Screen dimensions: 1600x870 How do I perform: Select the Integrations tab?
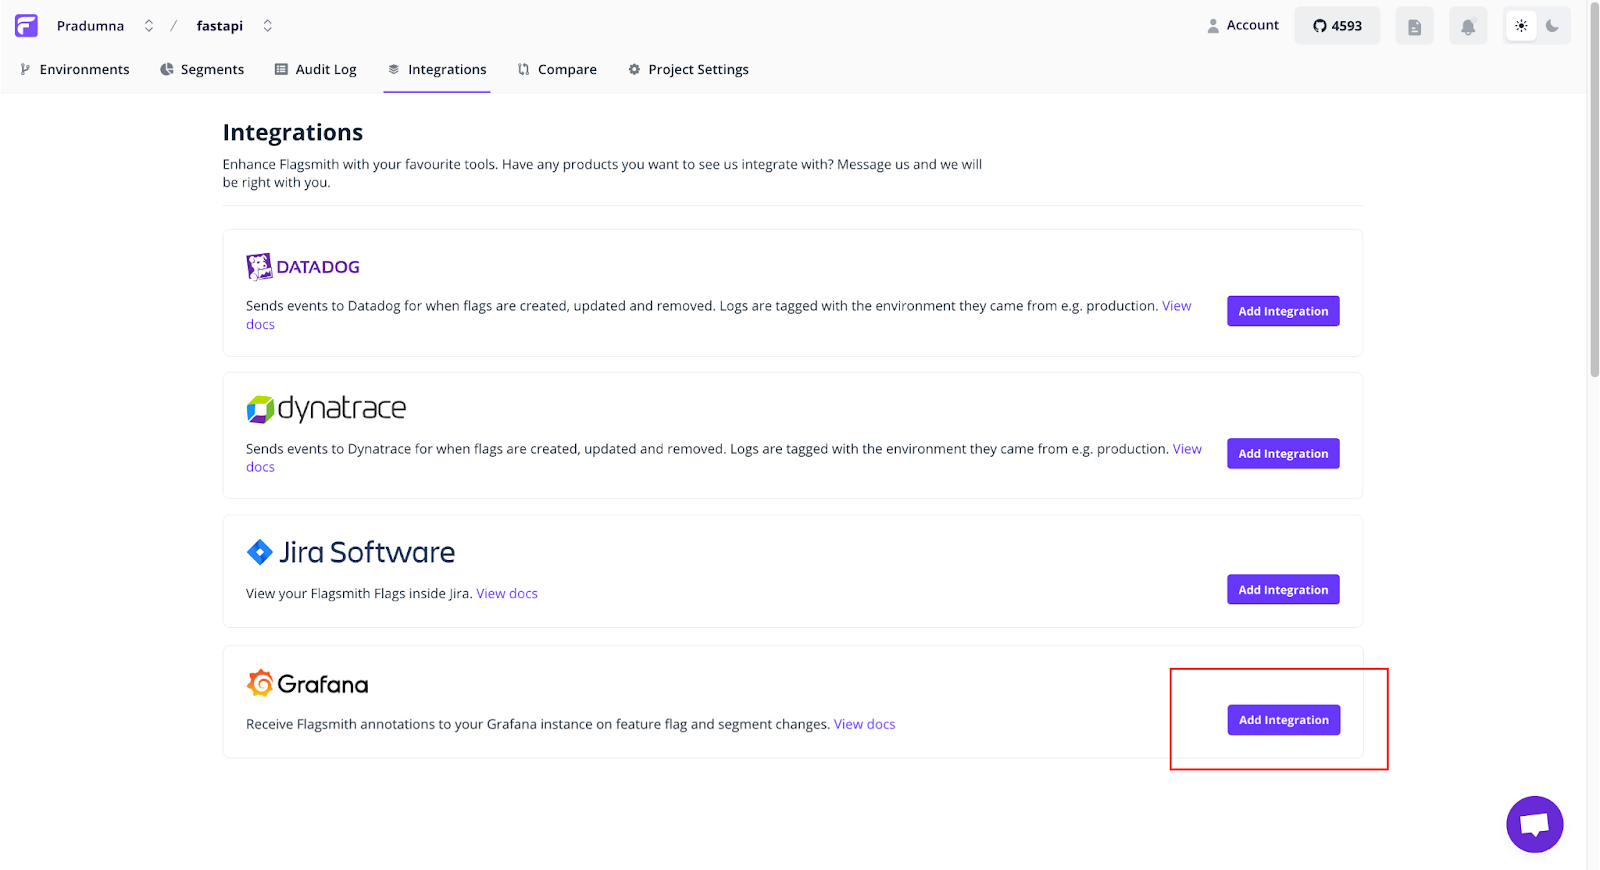point(437,70)
